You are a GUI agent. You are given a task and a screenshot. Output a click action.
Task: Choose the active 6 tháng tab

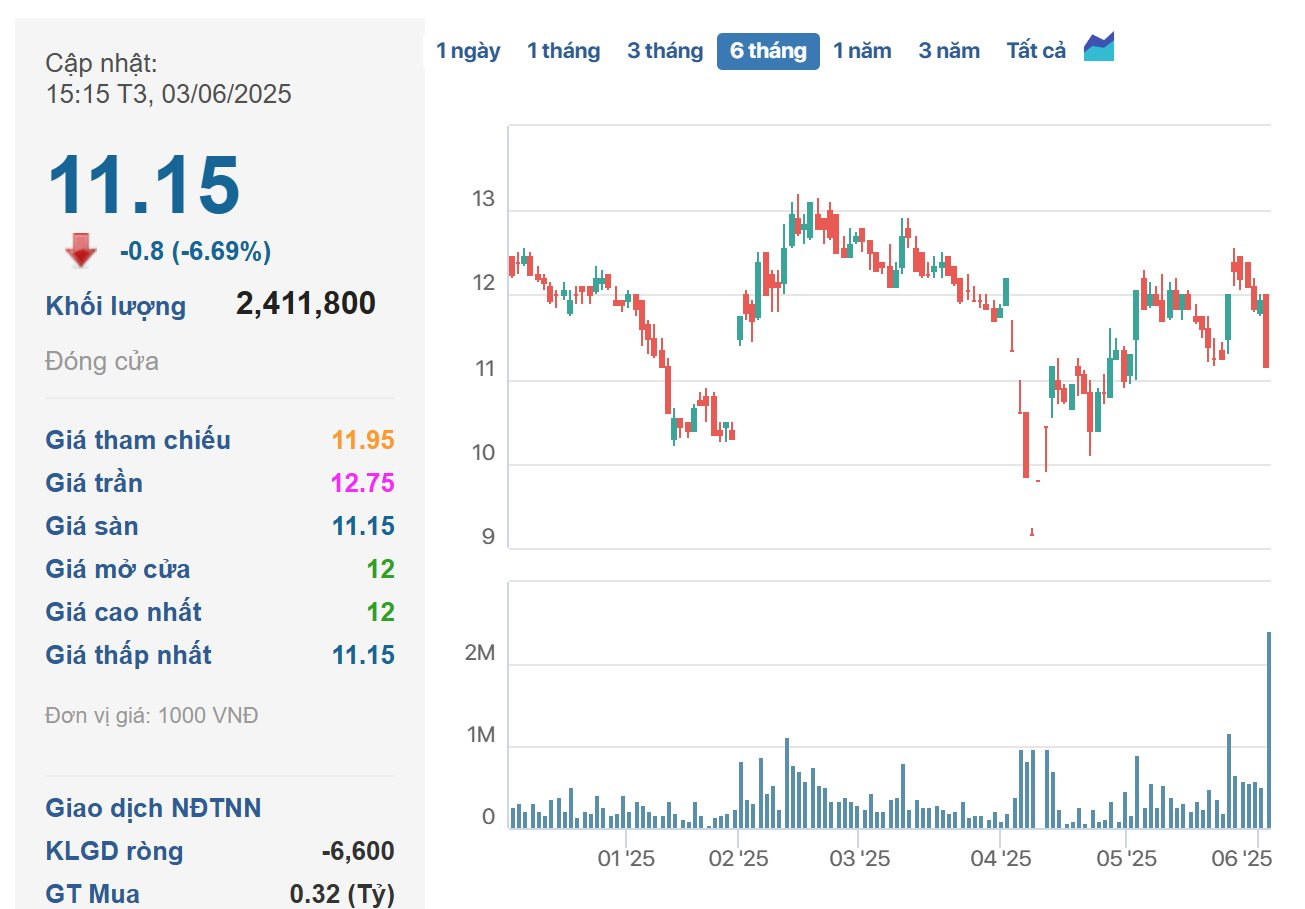(x=768, y=51)
